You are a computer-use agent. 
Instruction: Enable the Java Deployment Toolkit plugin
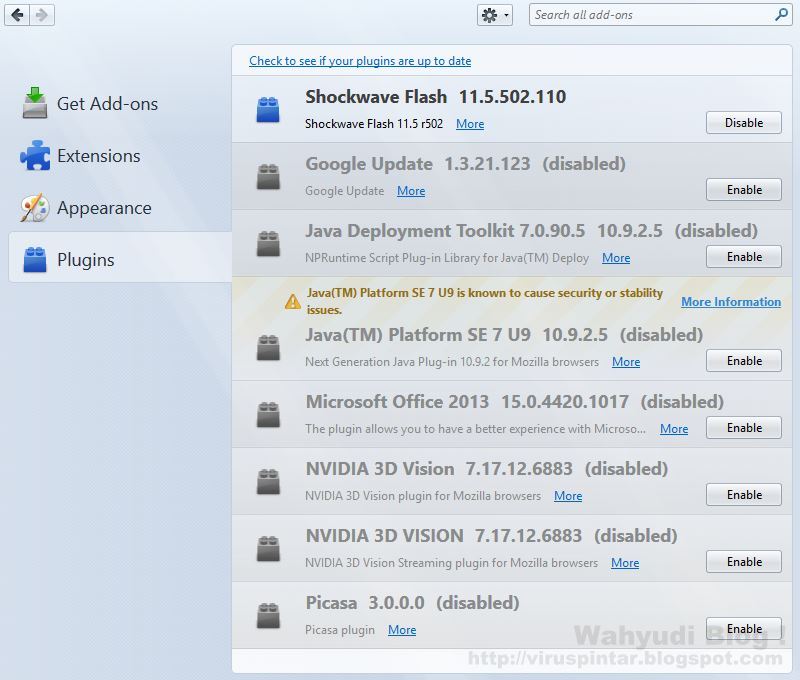tap(743, 257)
